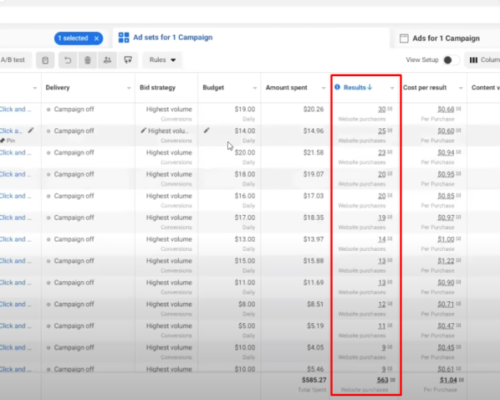Click the undo arrow icon in the toolbar

(68, 60)
